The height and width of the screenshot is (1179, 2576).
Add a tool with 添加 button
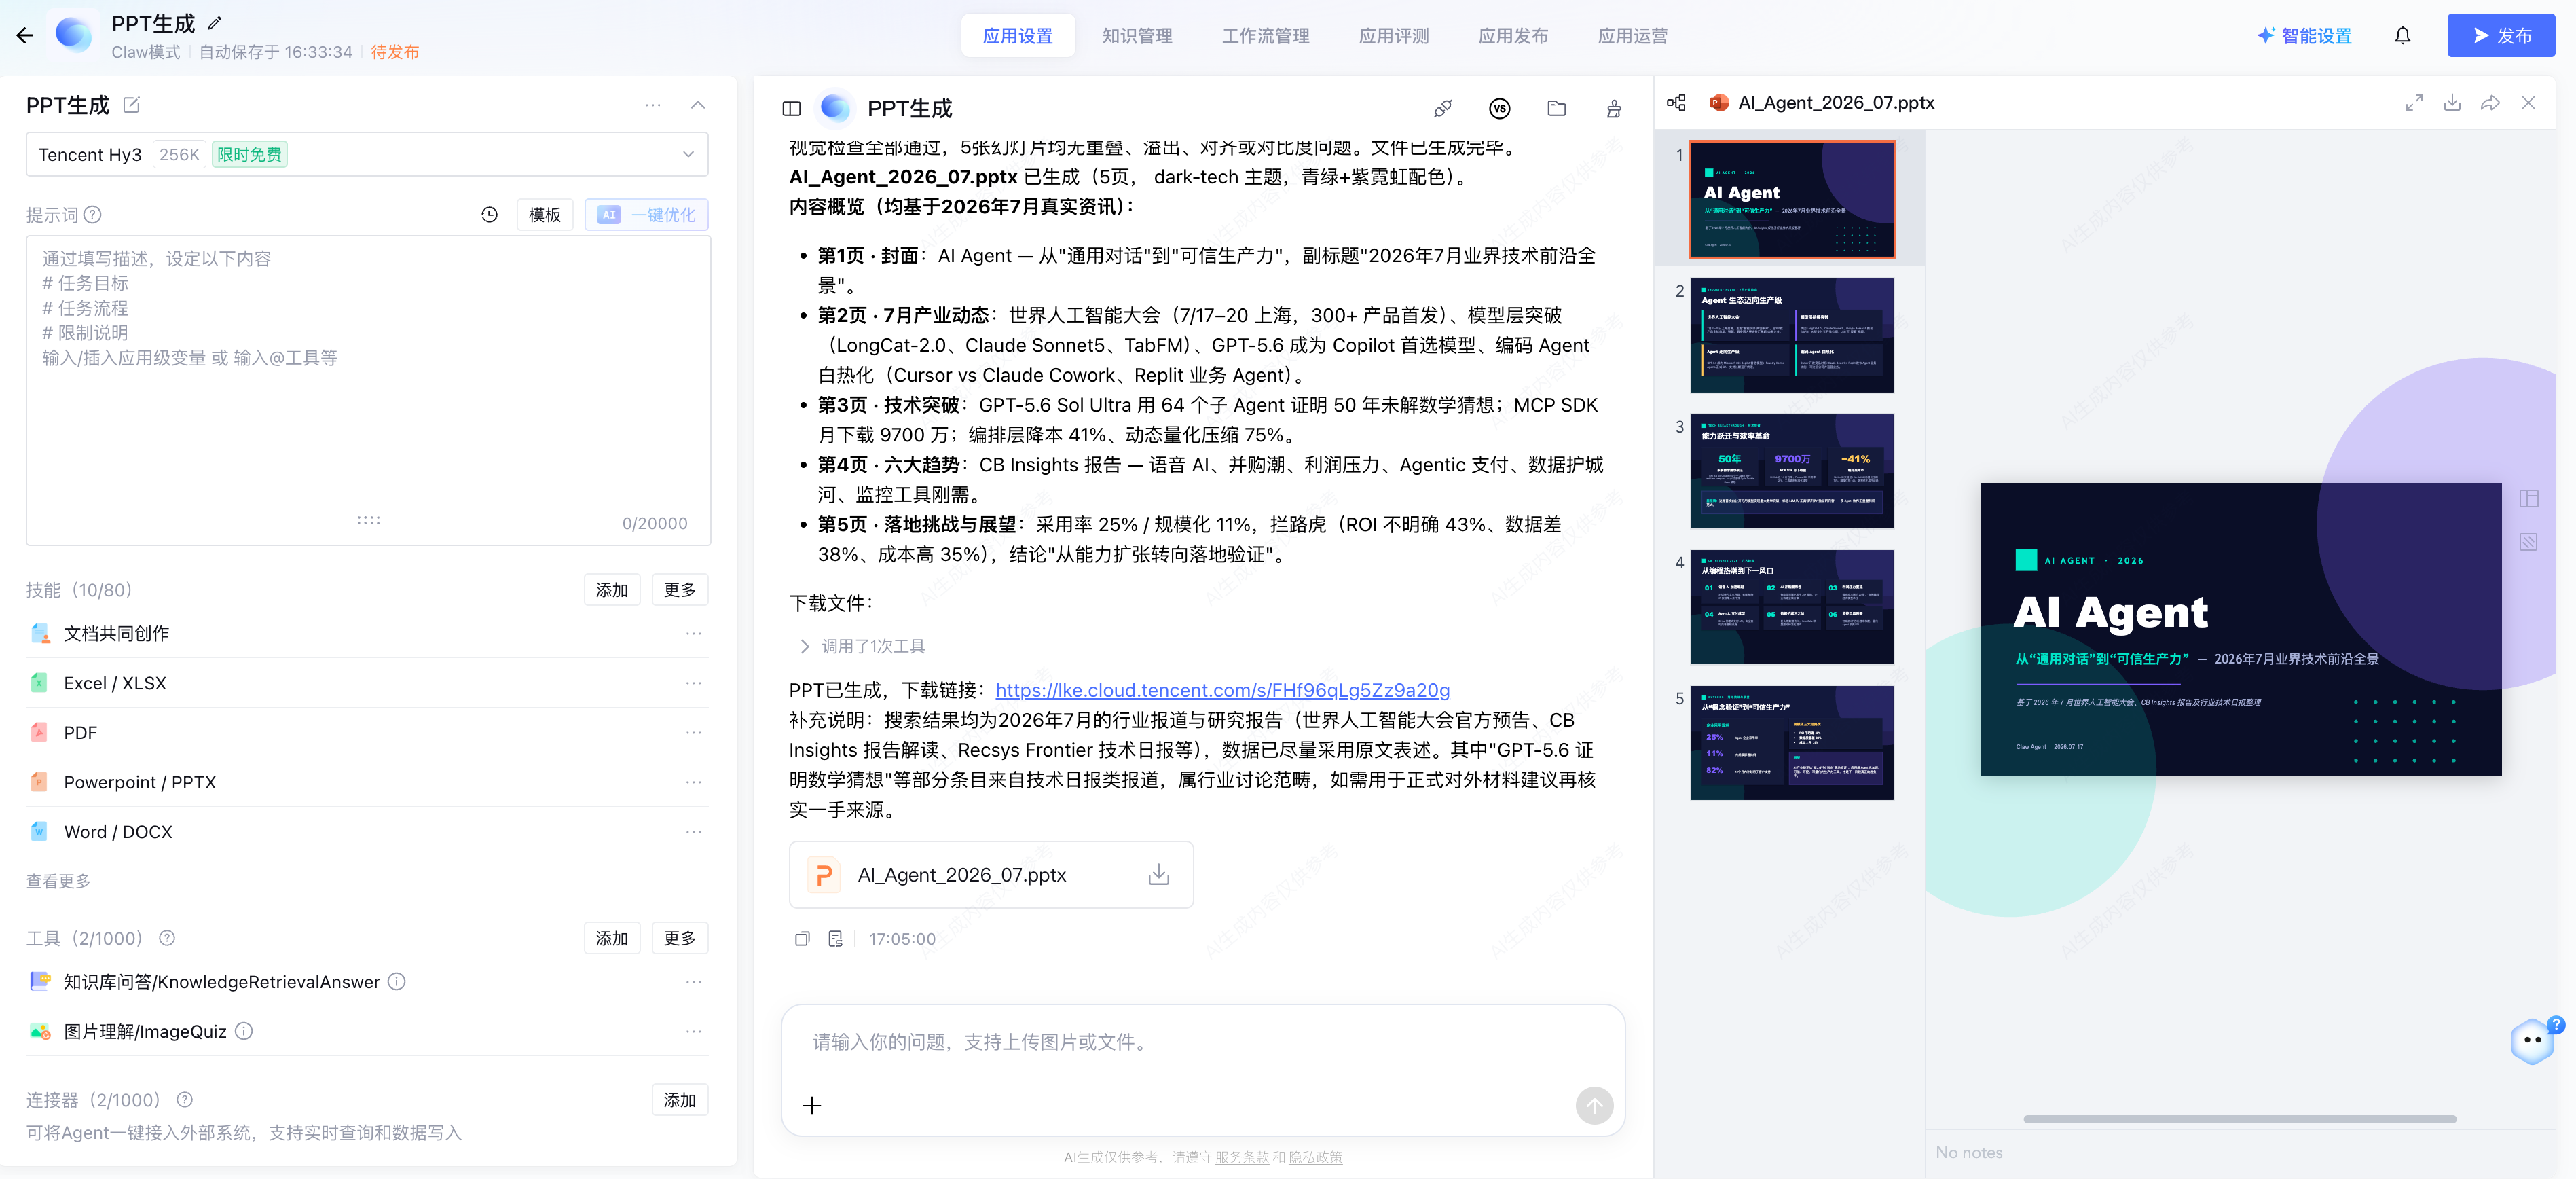[x=612, y=938]
